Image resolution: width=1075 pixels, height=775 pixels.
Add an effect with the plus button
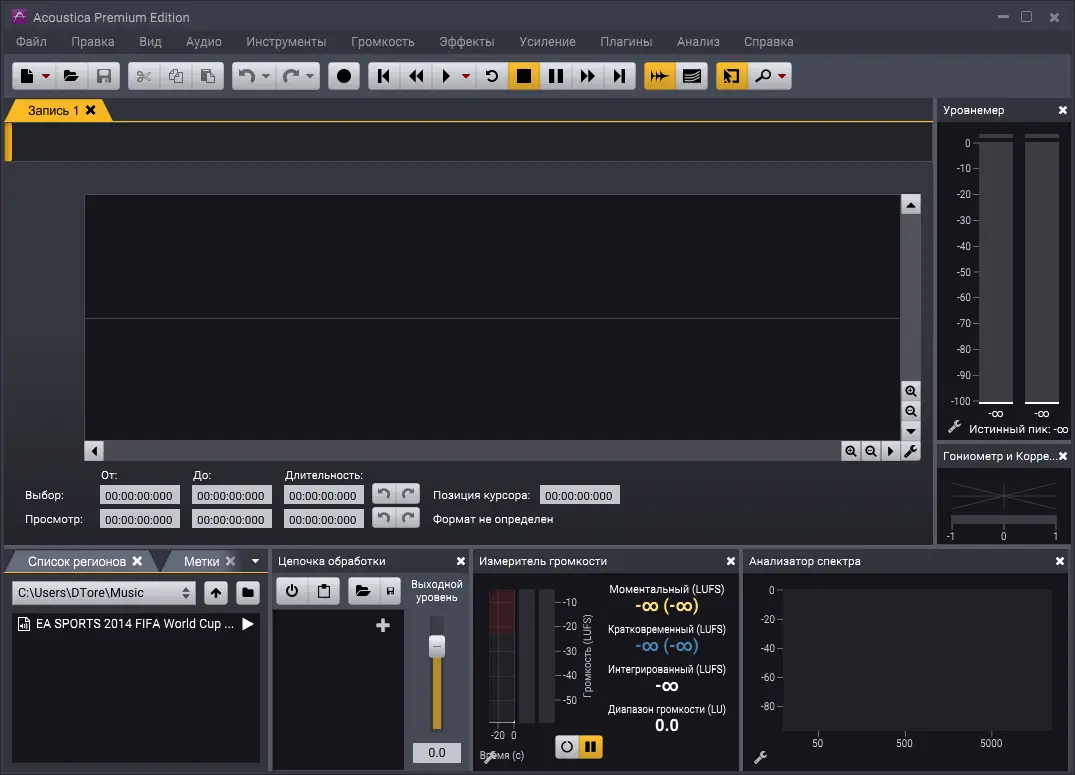click(x=383, y=624)
